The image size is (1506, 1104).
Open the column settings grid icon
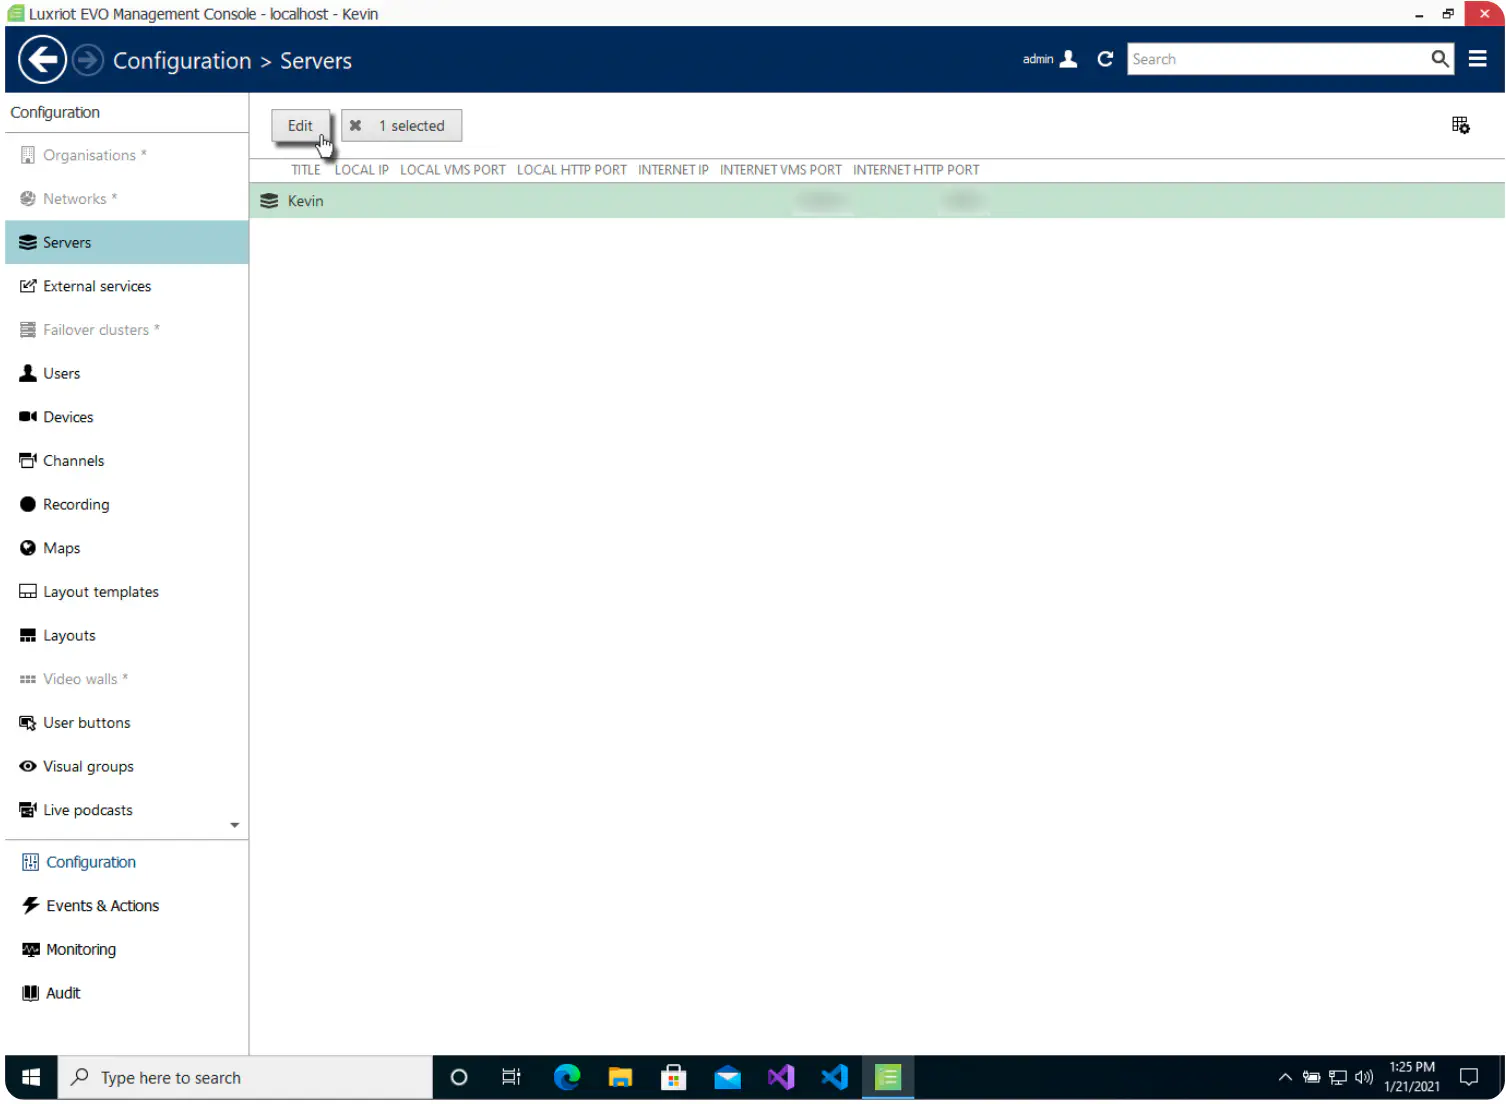1460,125
